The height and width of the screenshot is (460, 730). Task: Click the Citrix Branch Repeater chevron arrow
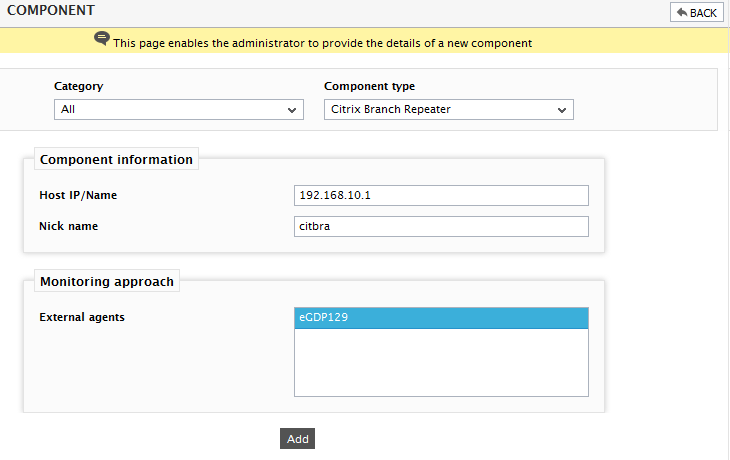(x=562, y=110)
